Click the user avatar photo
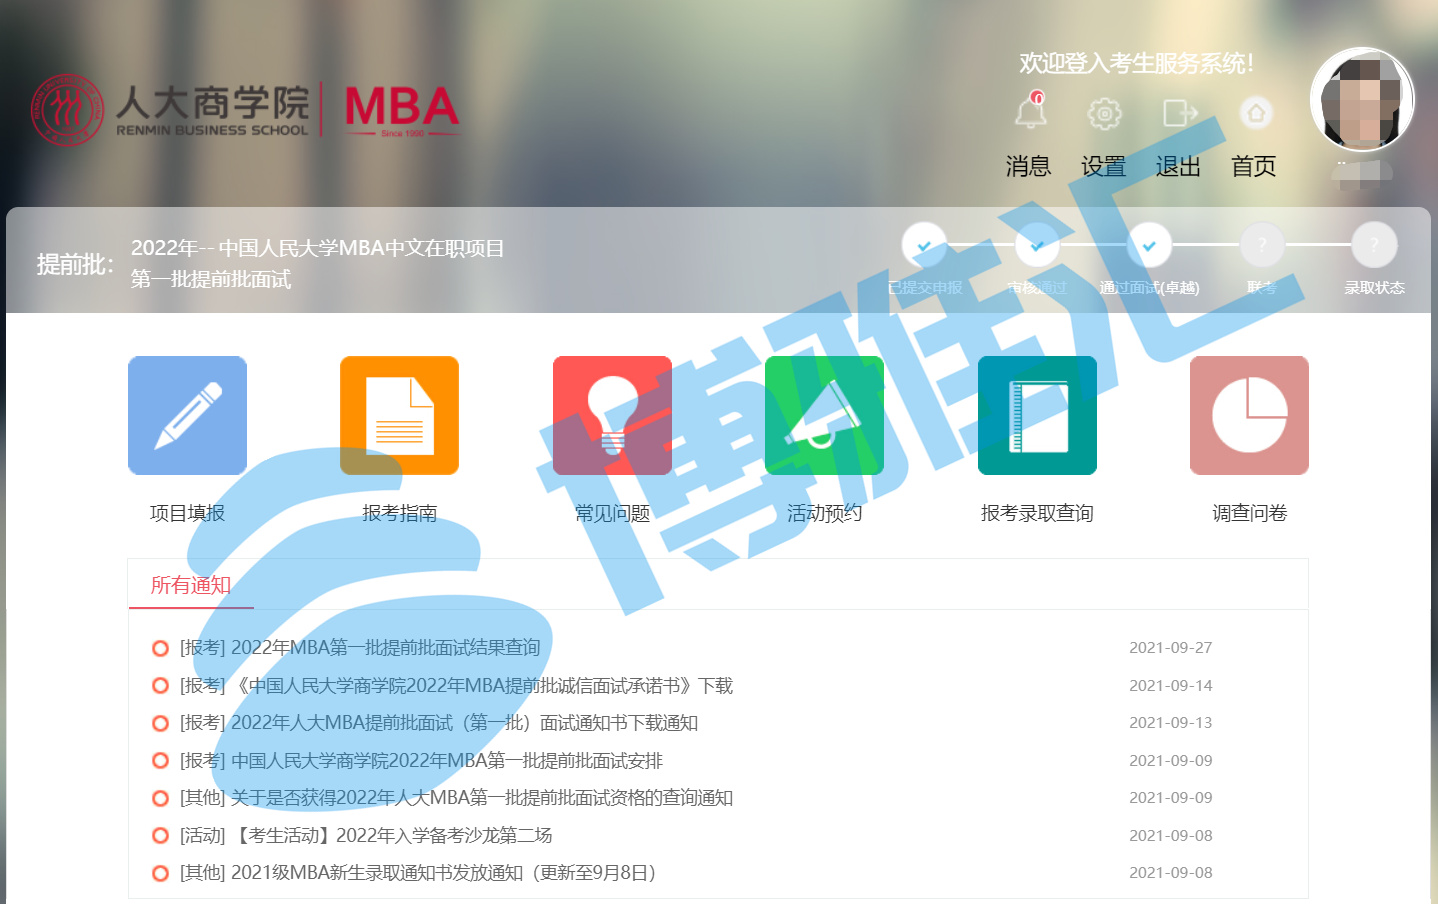Screen dimensions: 1438x904 click(1362, 99)
